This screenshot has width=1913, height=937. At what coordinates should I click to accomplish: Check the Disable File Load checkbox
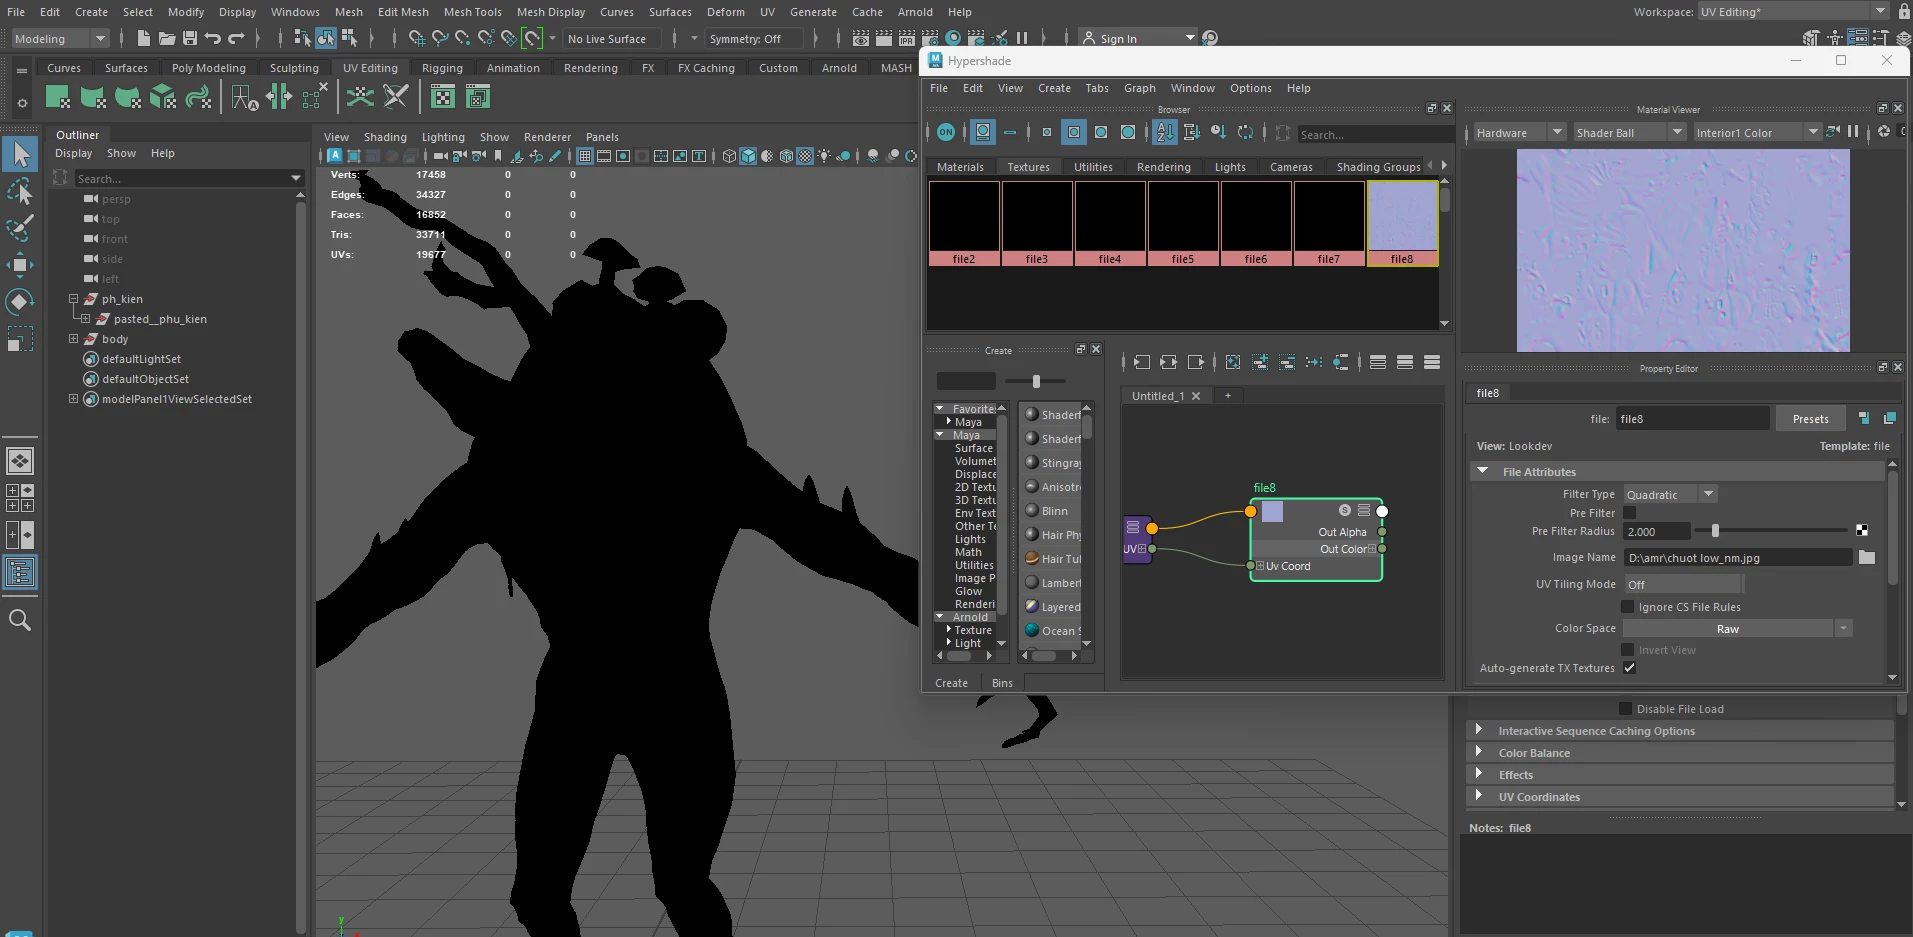(x=1625, y=709)
